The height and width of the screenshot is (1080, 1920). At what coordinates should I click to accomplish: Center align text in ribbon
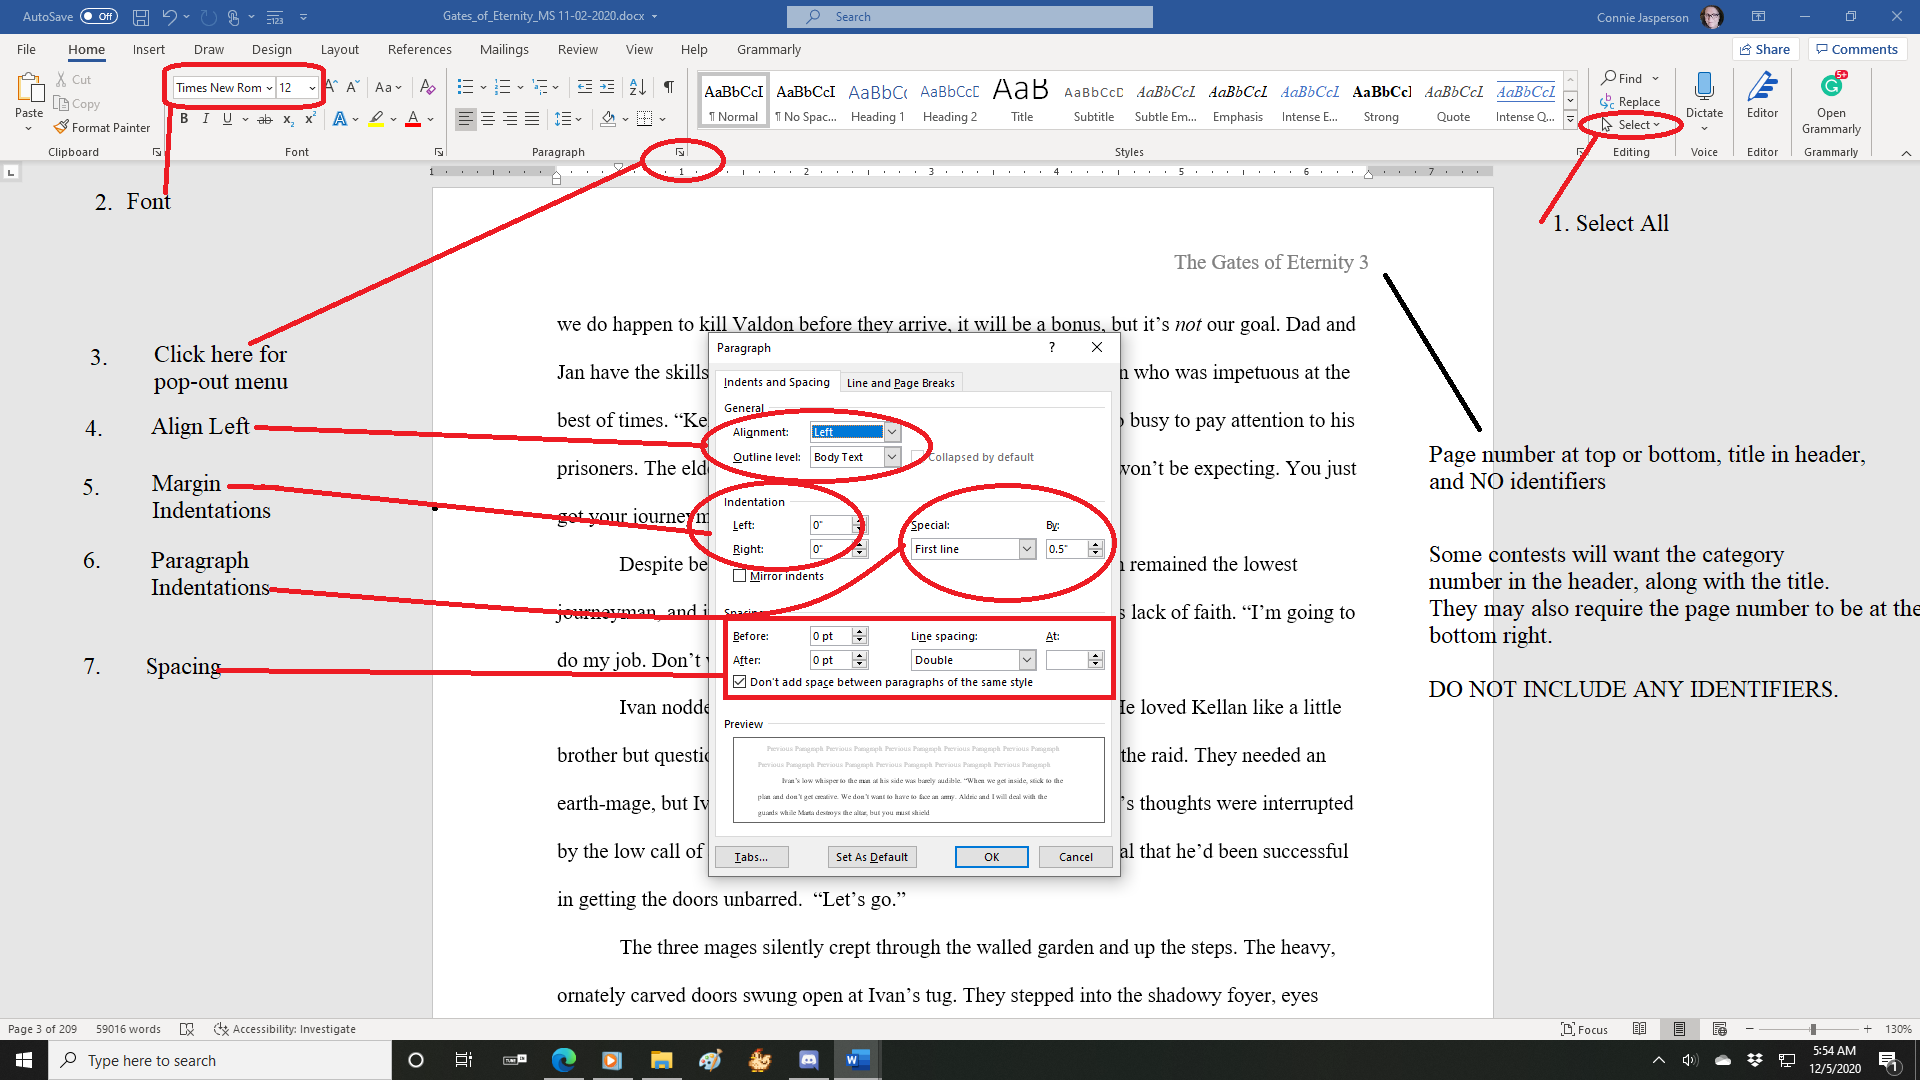pyautogui.click(x=488, y=119)
